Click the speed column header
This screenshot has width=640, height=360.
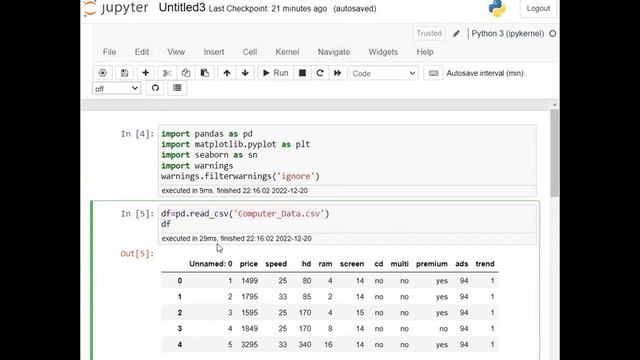click(276, 264)
